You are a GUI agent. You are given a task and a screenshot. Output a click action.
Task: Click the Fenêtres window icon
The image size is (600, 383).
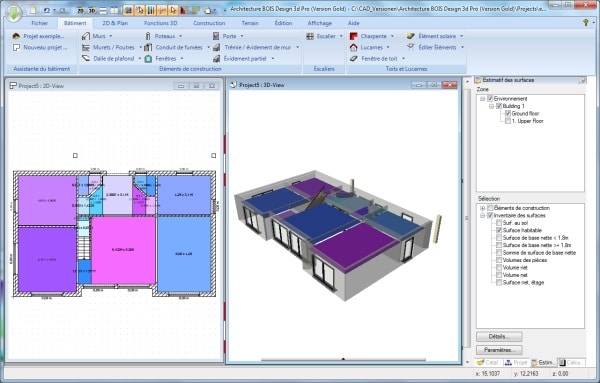click(x=148, y=59)
